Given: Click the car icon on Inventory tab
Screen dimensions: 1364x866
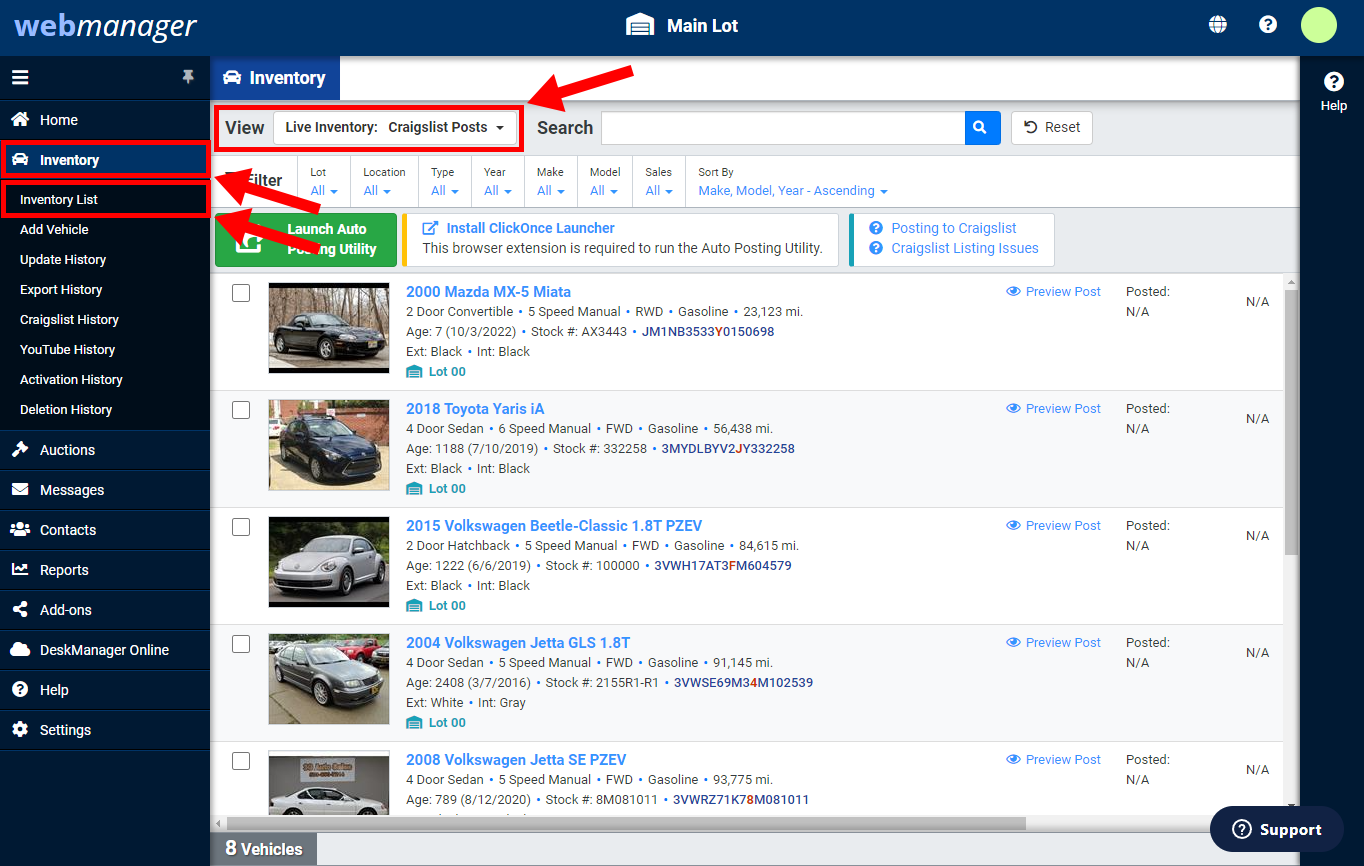Looking at the screenshot, I should pos(232,78).
